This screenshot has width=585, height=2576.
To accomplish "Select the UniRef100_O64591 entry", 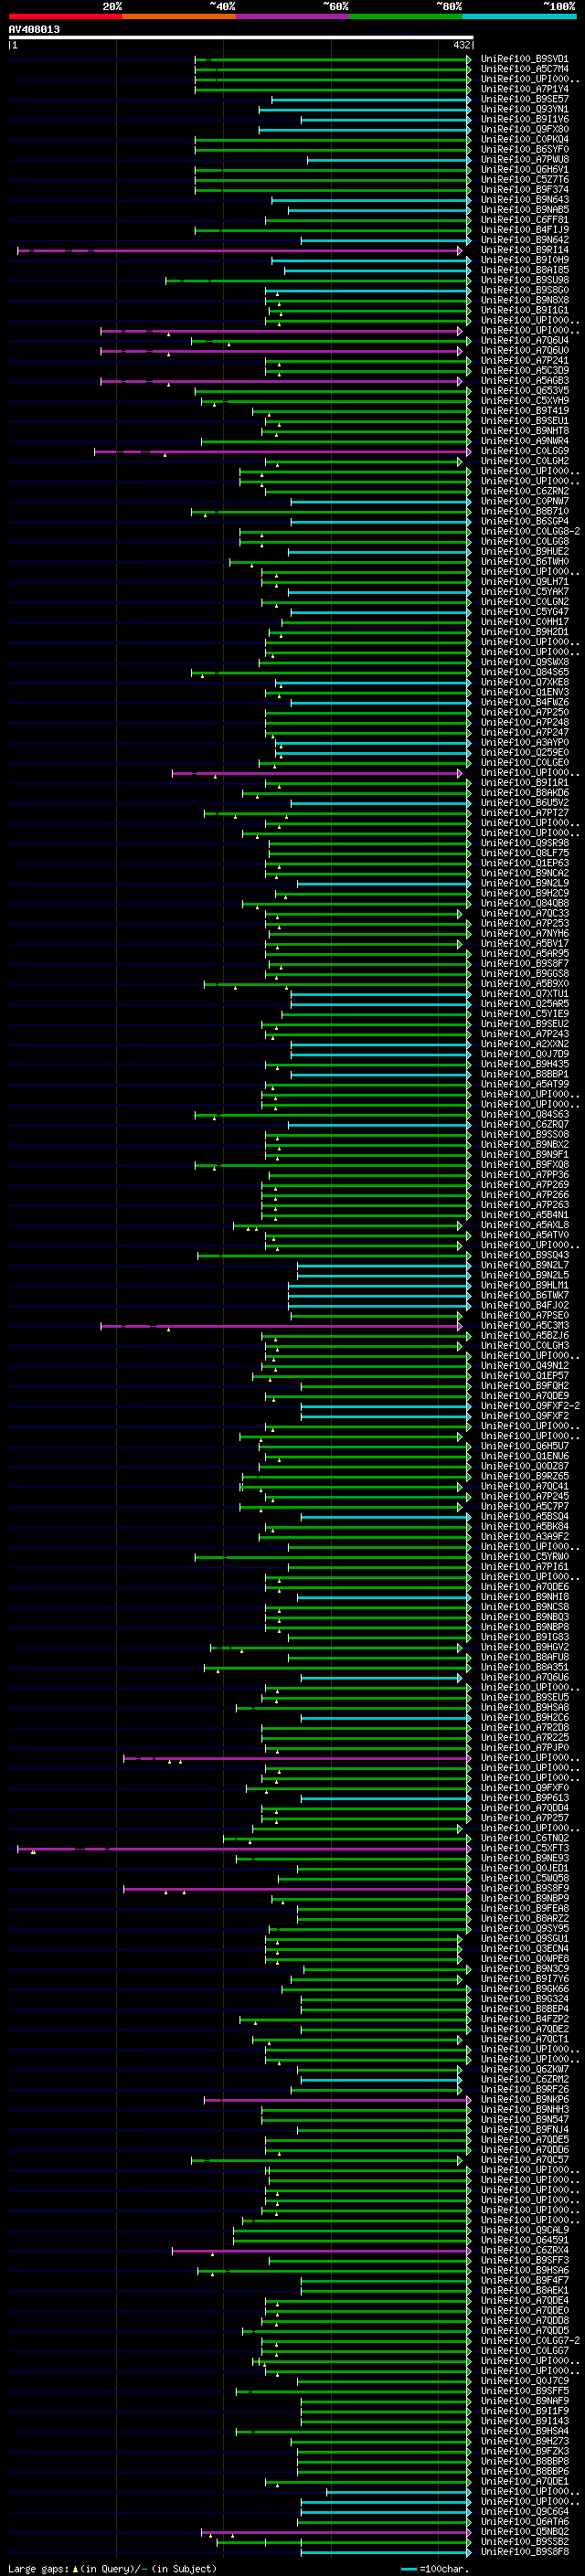I will pyautogui.click(x=524, y=2240).
